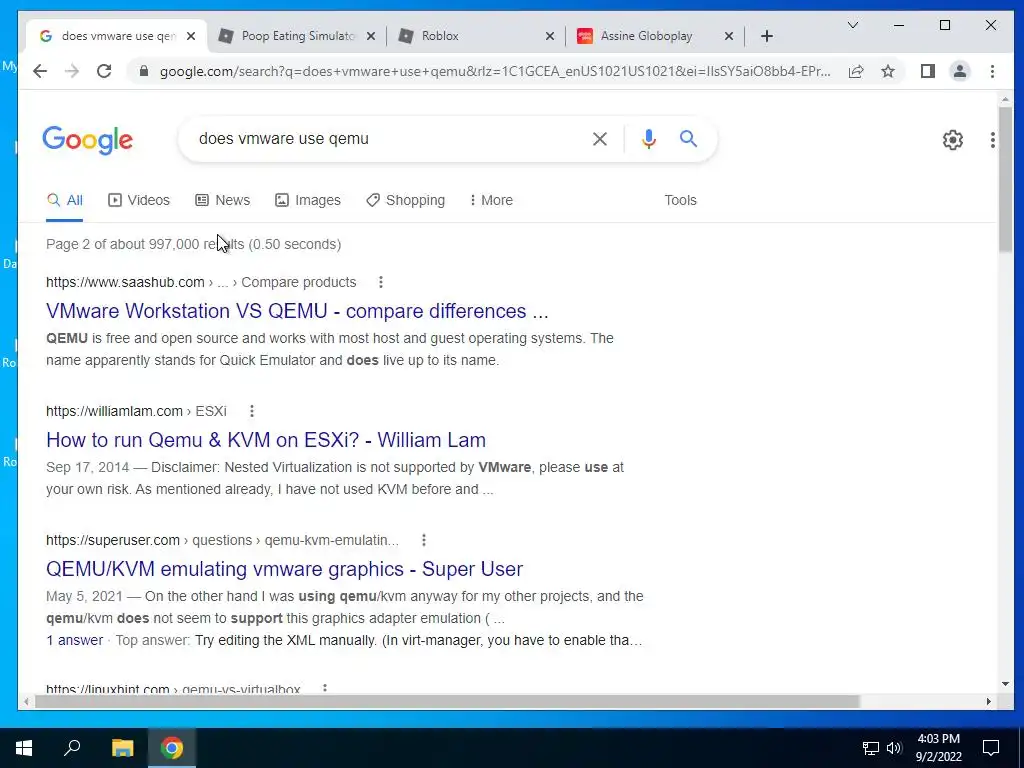Click the vertical scrollbar down arrow

pyautogui.click(x=1005, y=684)
